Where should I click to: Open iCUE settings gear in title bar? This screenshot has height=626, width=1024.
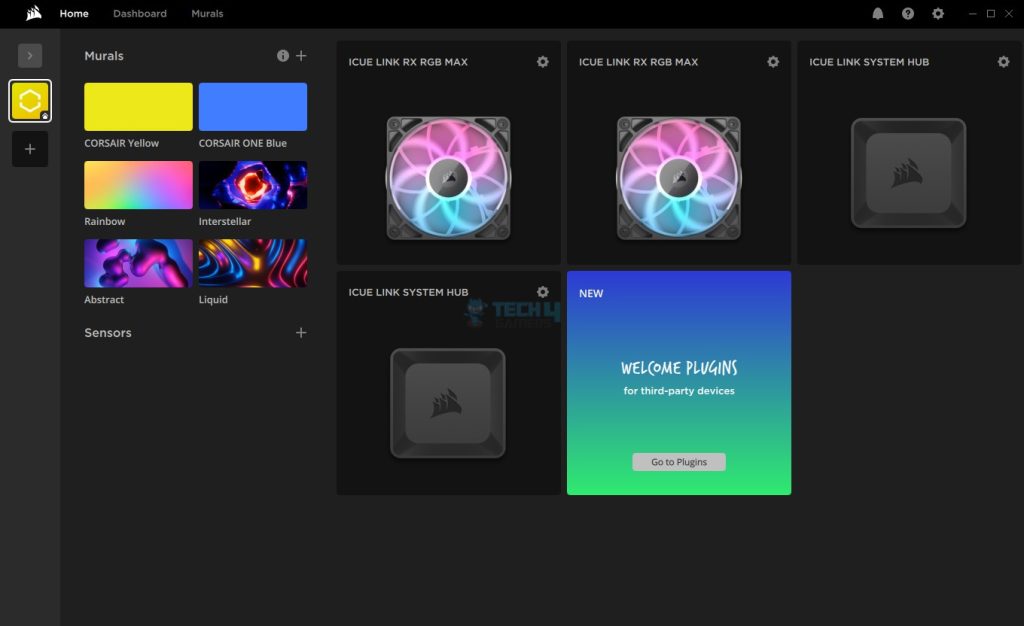click(x=938, y=14)
